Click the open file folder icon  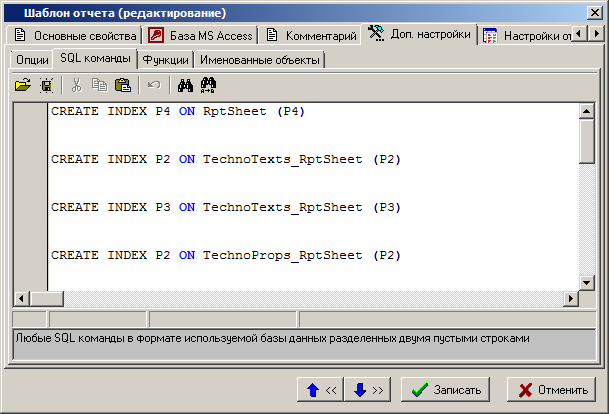tap(22, 86)
